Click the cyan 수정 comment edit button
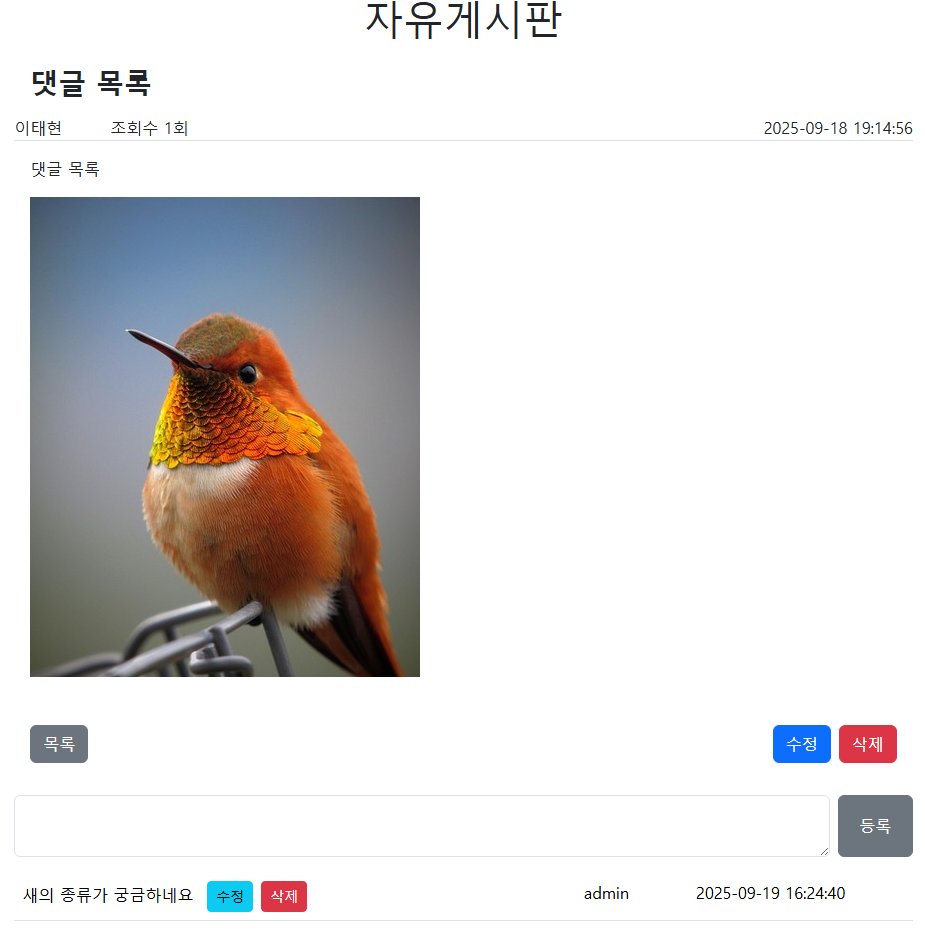This screenshot has height=941, width=925. click(x=230, y=896)
